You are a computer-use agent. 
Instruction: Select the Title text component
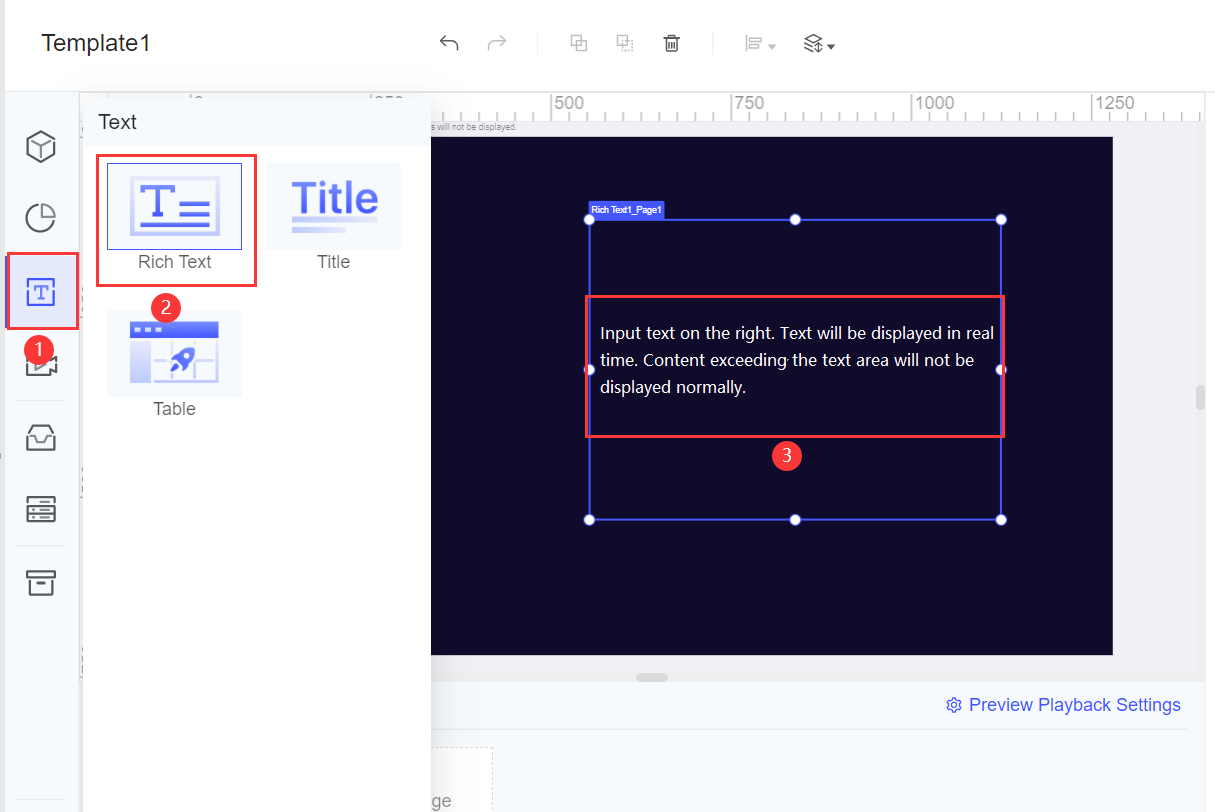(x=333, y=206)
